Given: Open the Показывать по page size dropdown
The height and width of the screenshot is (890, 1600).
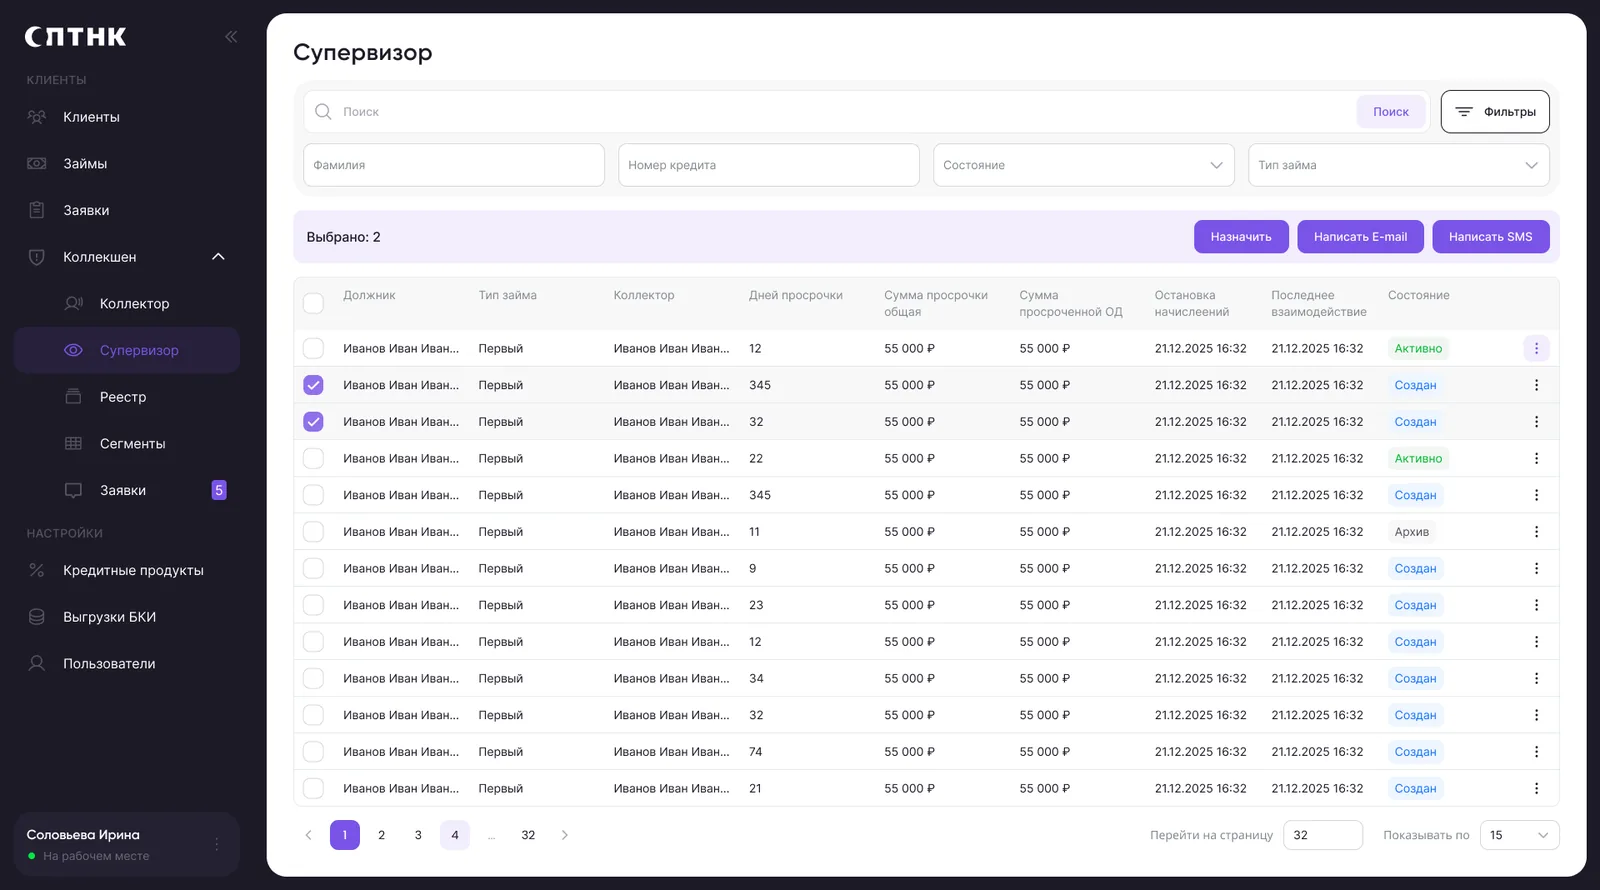Looking at the screenshot, I should (x=1519, y=835).
